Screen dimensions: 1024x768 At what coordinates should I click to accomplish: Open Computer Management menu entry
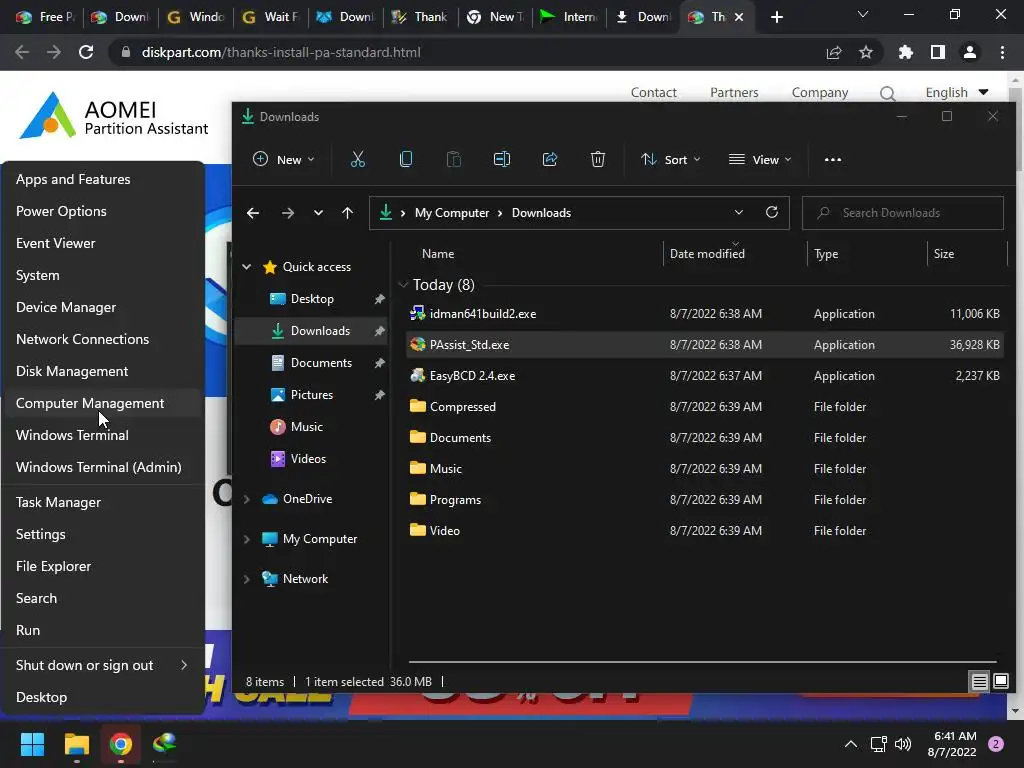coord(103,403)
